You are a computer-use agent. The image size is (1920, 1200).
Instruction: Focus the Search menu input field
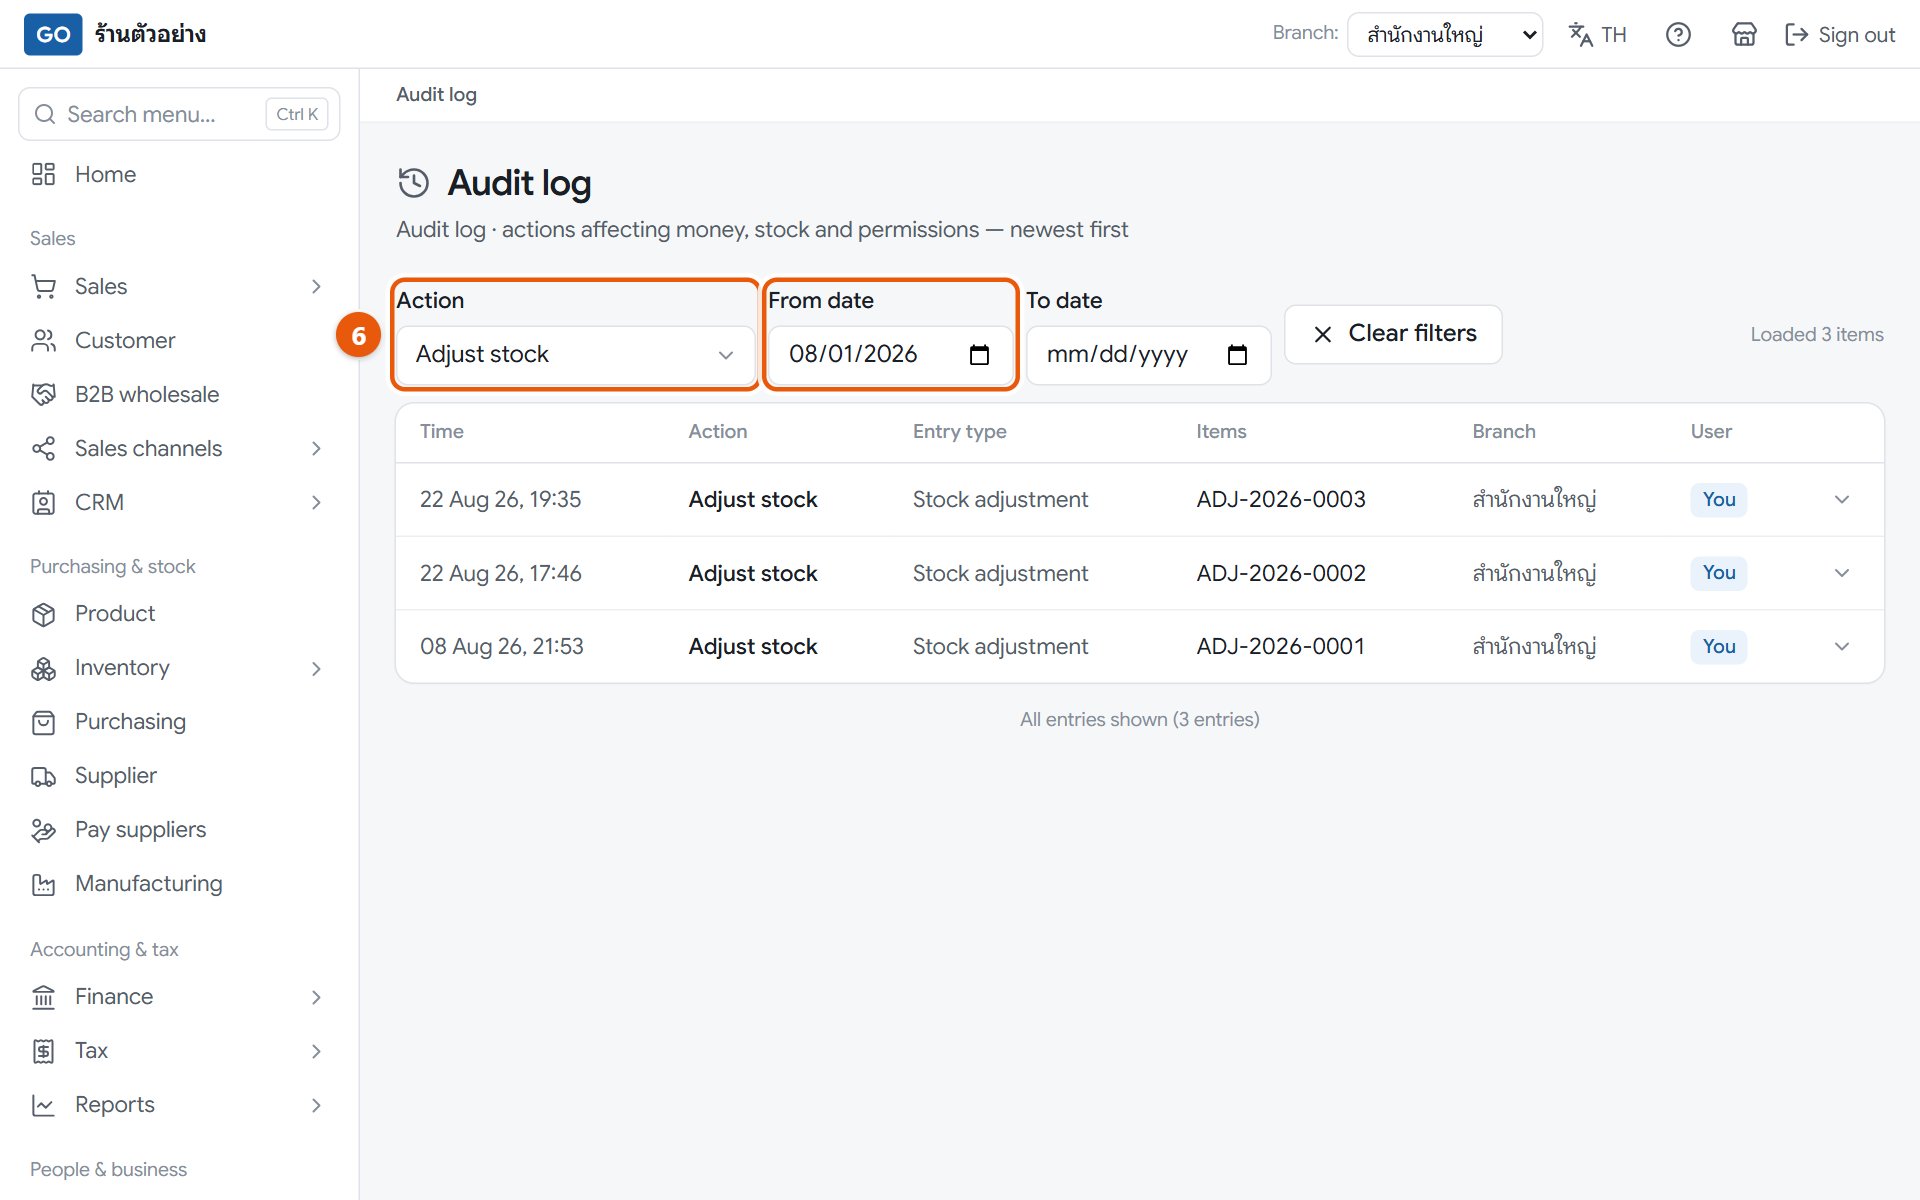(179, 114)
